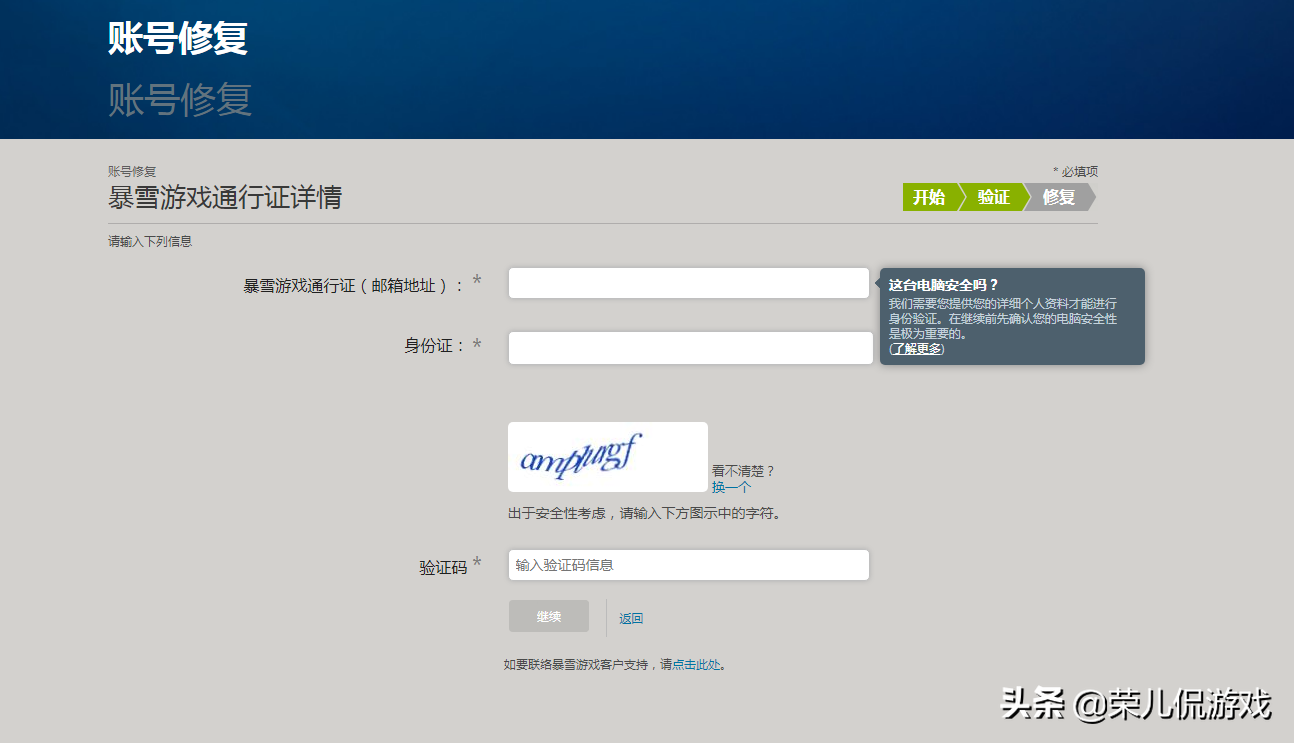
Task: Click the captcha image
Action: click(x=608, y=457)
